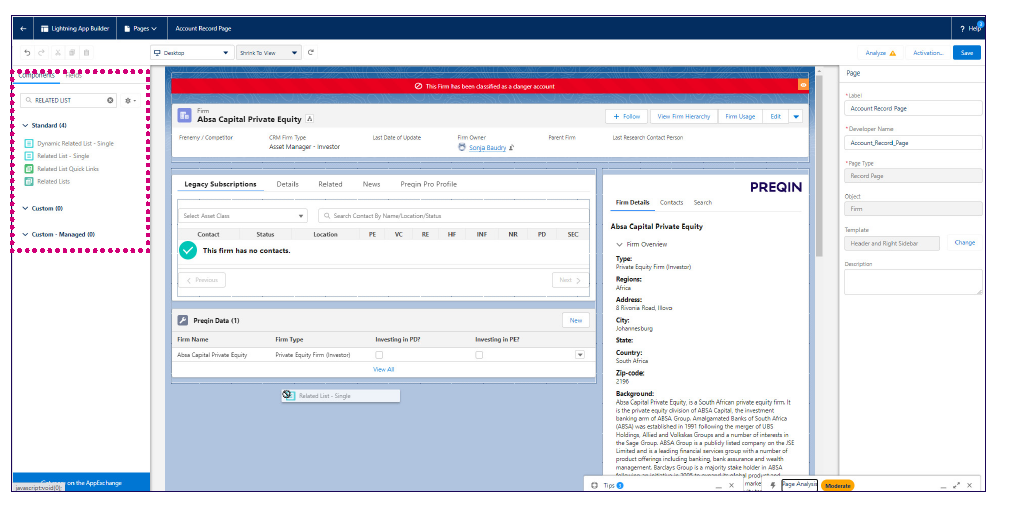Screen dimensions: 1015x507
Task: Open the Select Asset Class dropdown
Action: click(243, 216)
